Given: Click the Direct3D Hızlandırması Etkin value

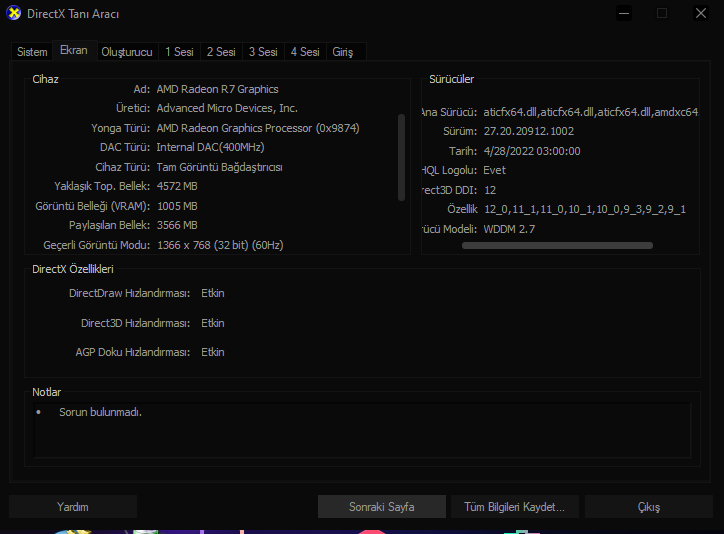Looking at the screenshot, I should click(x=213, y=323).
